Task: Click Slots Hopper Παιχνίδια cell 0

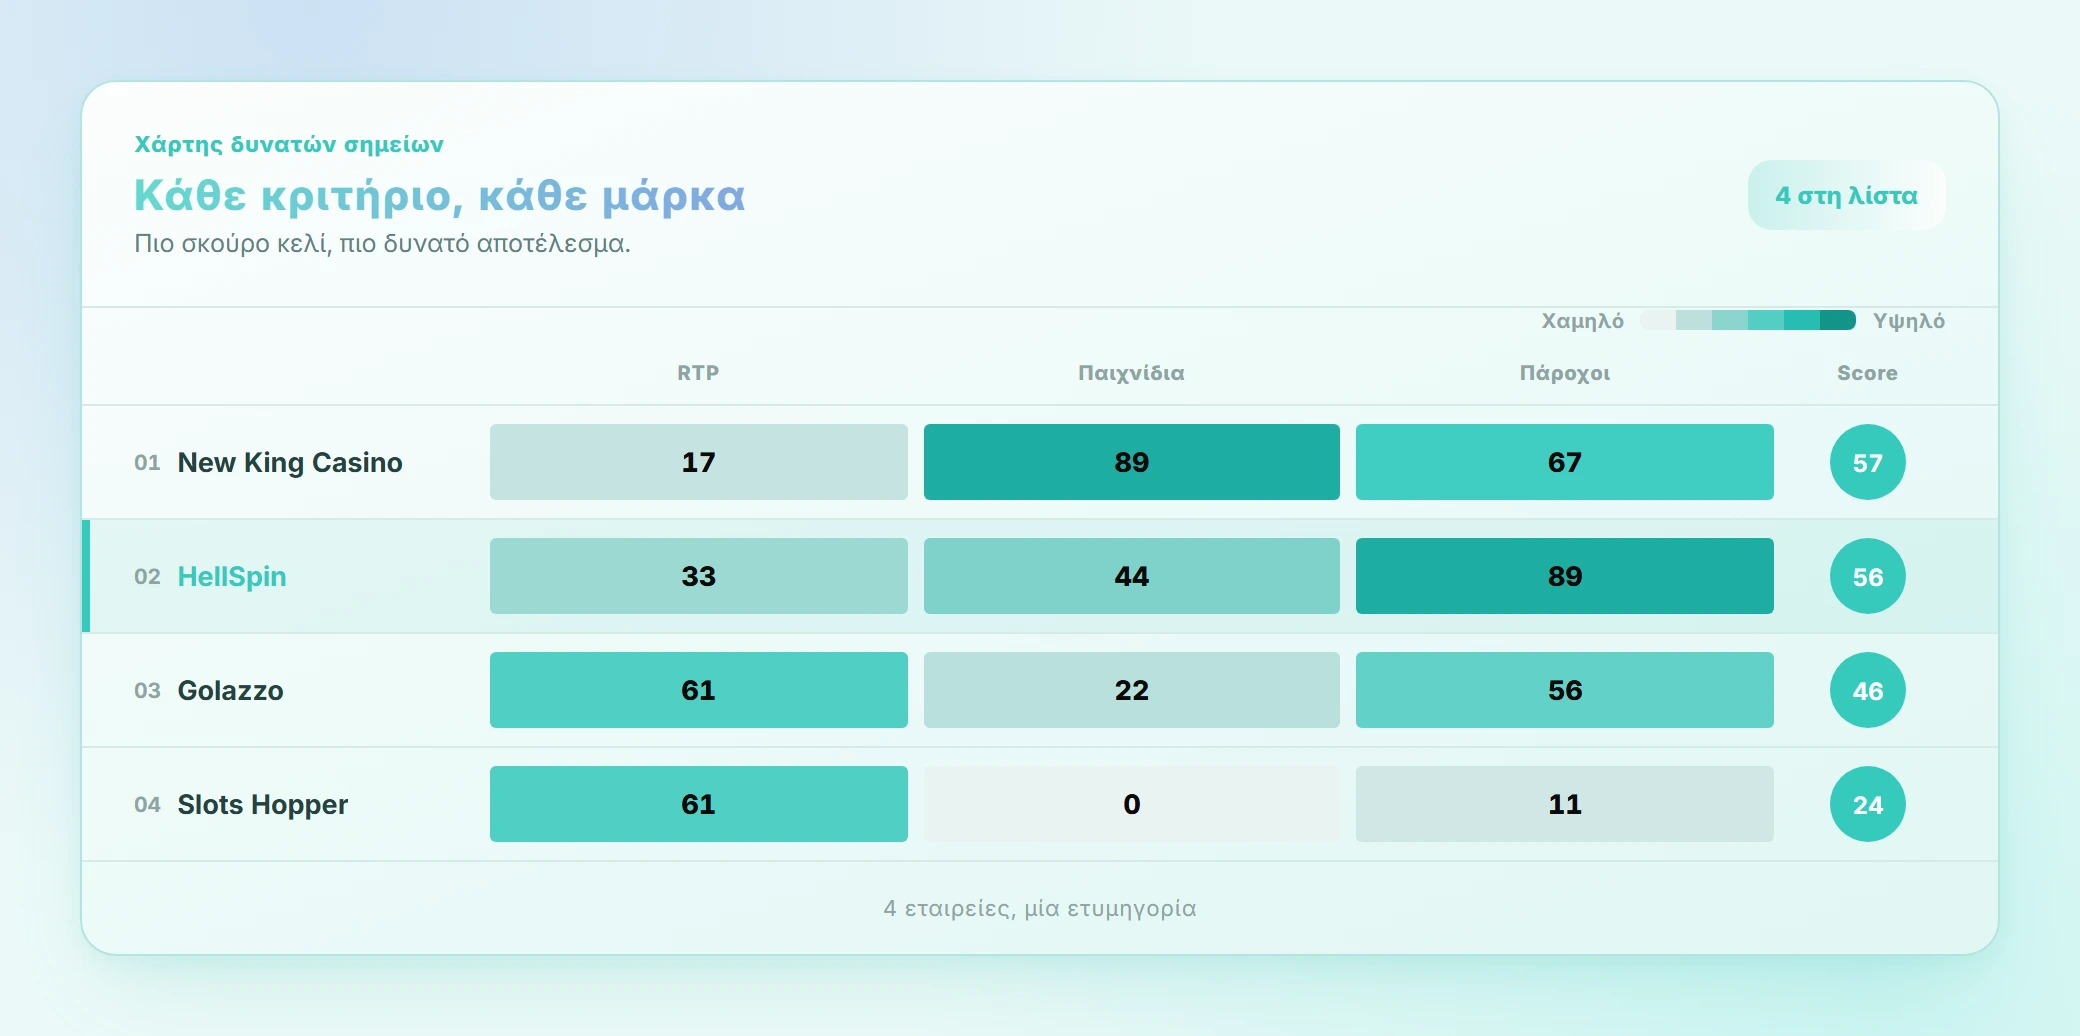Action: tap(1132, 804)
